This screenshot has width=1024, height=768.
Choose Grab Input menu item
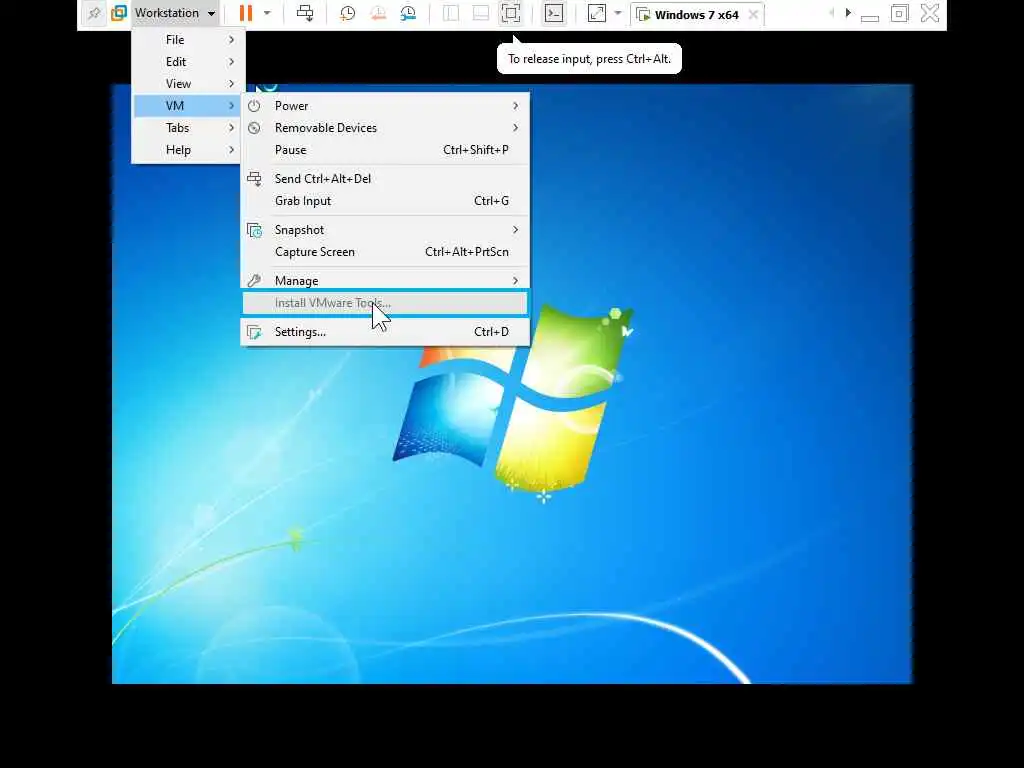[x=385, y=201]
